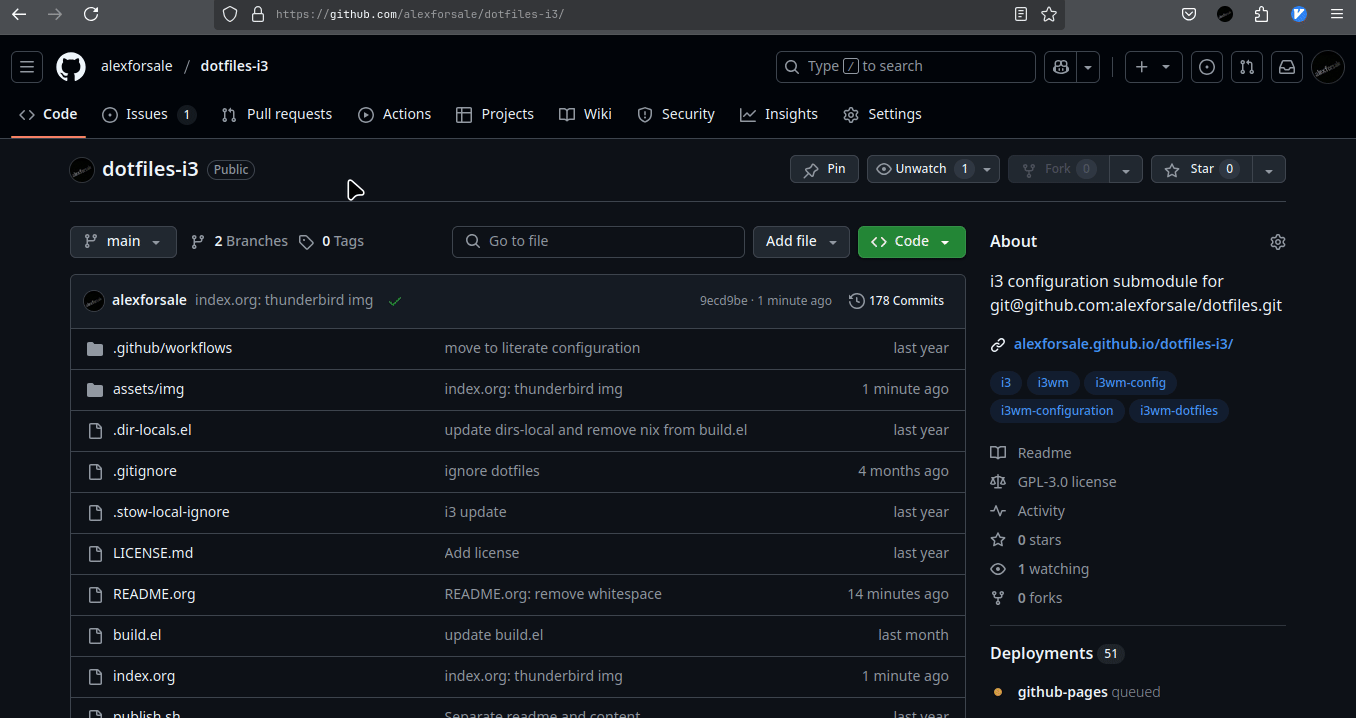Open the github-pages deployment link
The image size is (1356, 718).
1064,692
